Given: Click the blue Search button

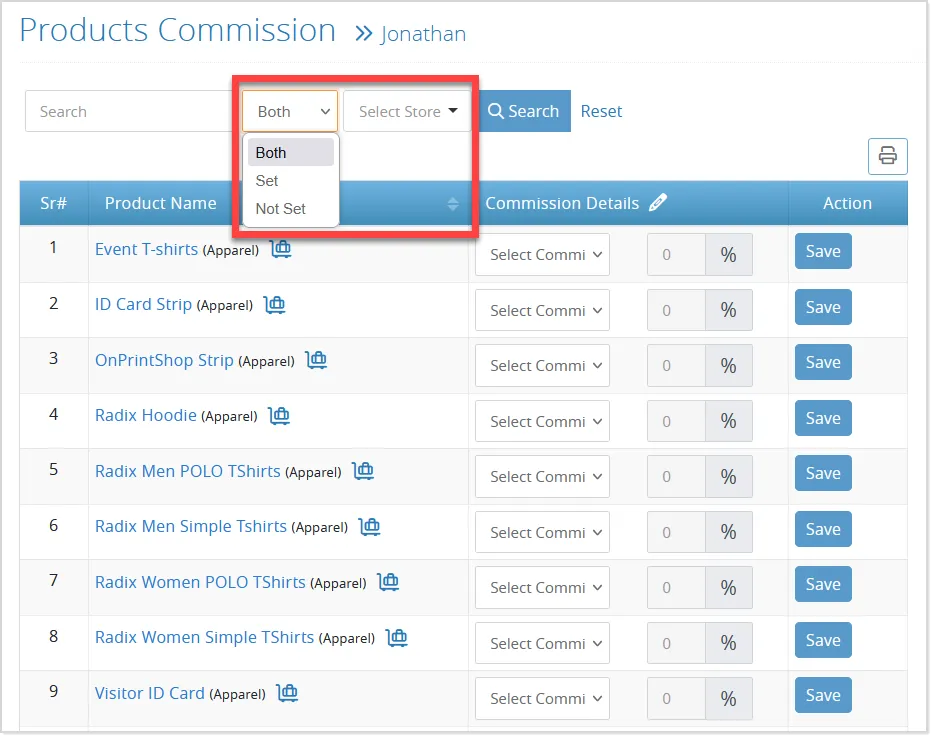Looking at the screenshot, I should [524, 111].
